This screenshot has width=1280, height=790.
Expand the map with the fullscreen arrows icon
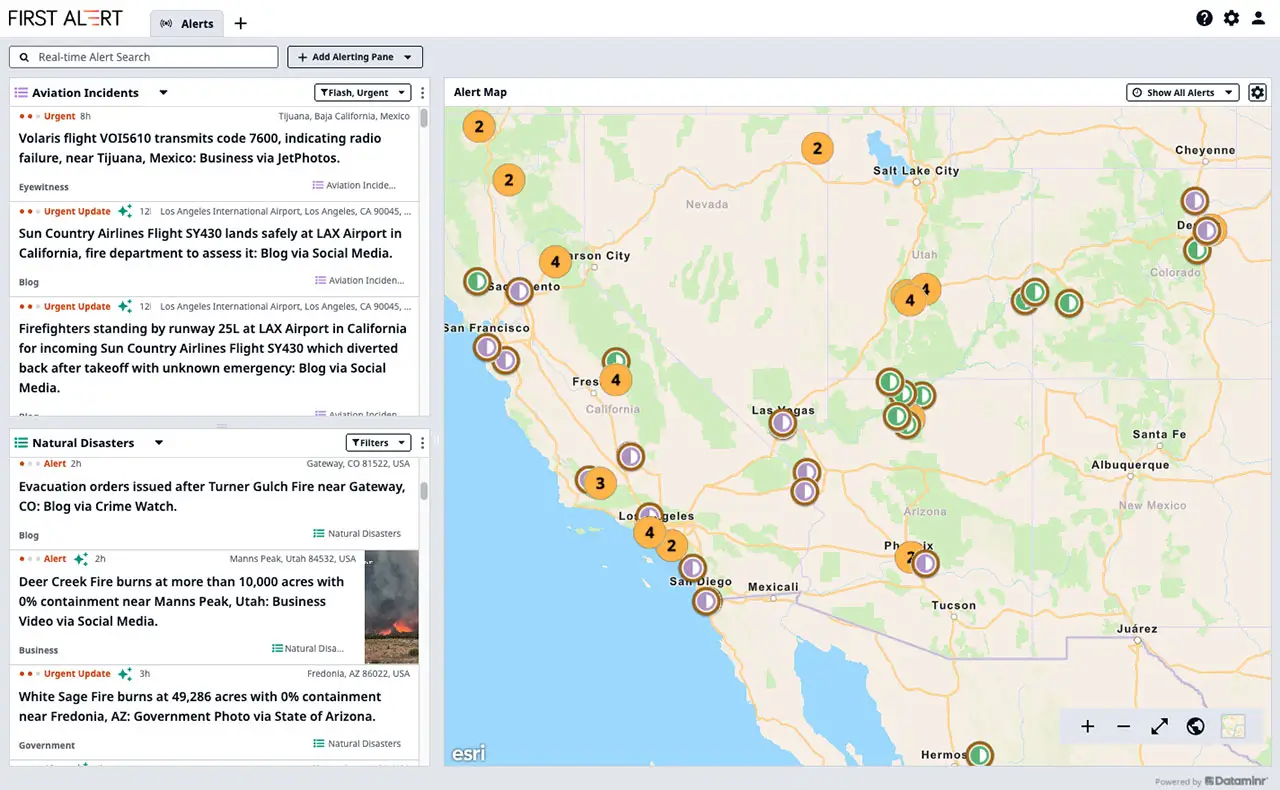(1159, 727)
